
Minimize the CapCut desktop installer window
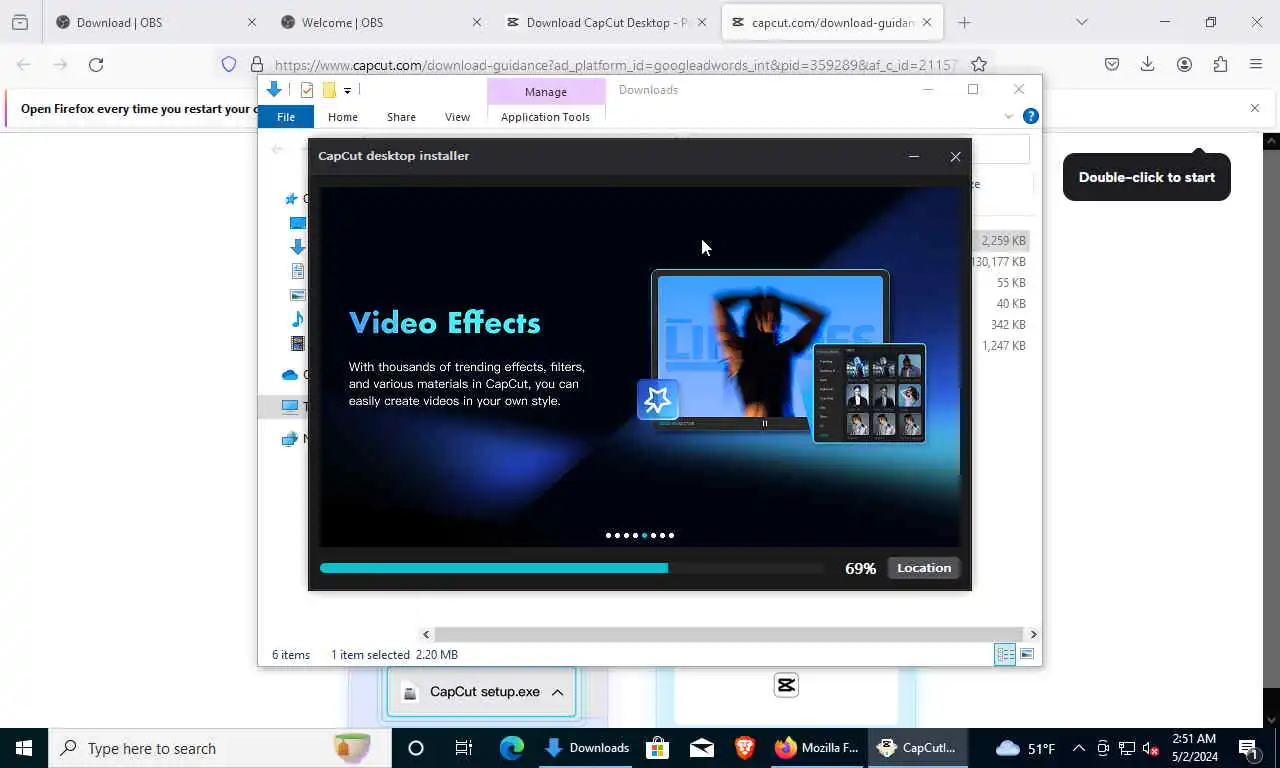coord(913,156)
